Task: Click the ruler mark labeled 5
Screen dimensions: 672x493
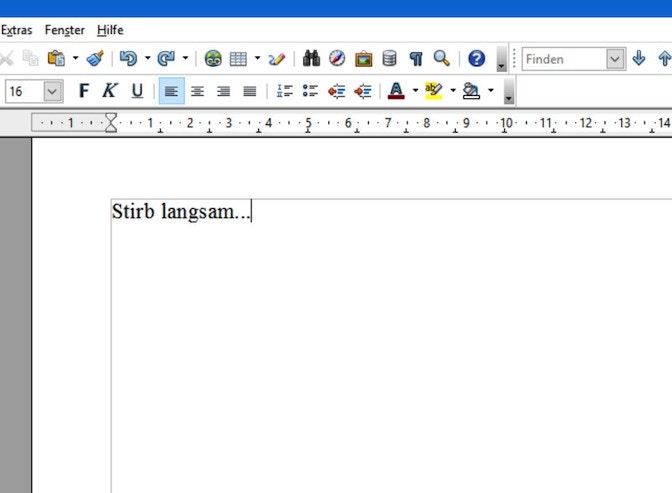Action: click(308, 123)
